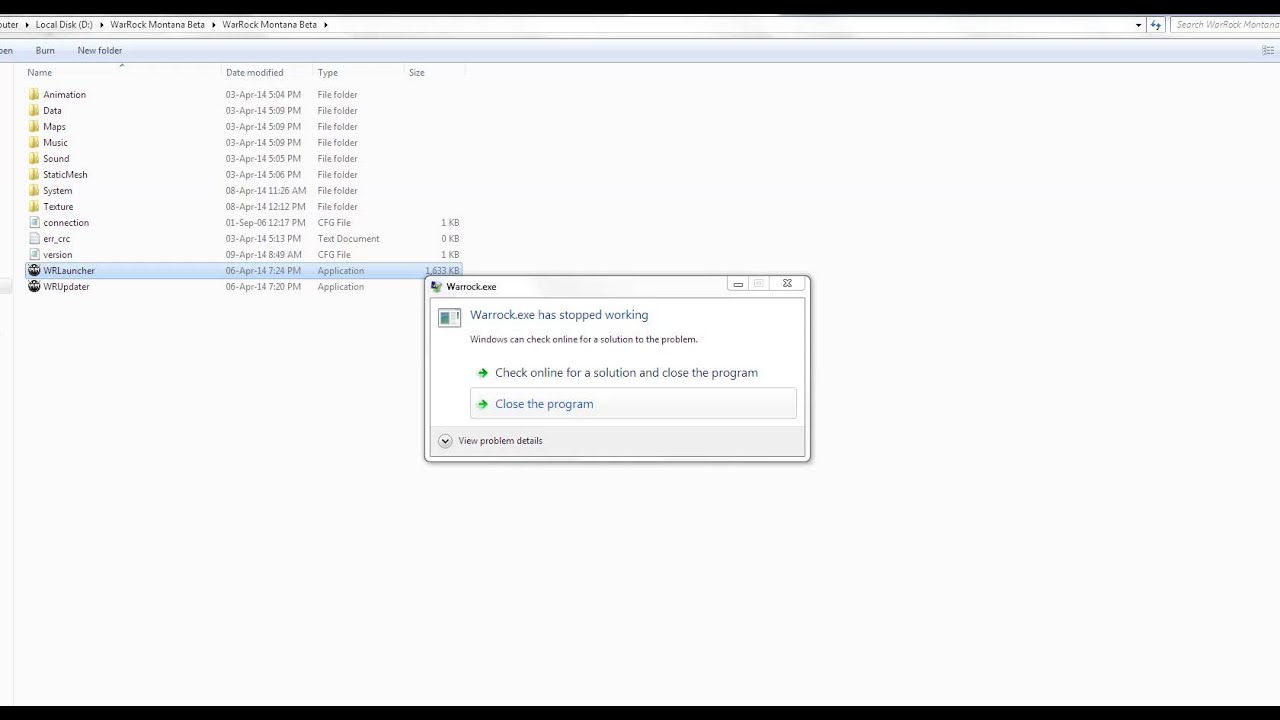Click the crashed program icon in the dialog
The height and width of the screenshot is (720, 1280).
pos(449,317)
